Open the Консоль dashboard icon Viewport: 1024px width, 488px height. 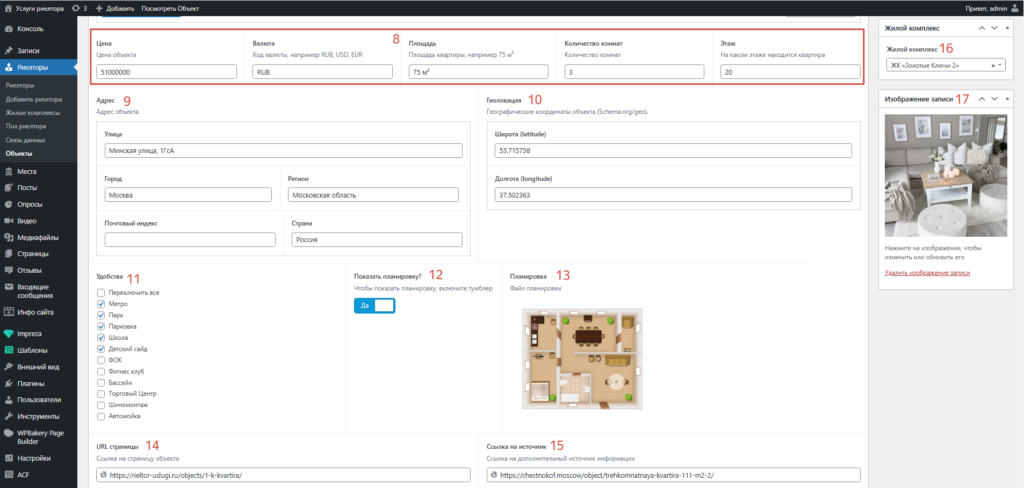pyautogui.click(x=8, y=29)
